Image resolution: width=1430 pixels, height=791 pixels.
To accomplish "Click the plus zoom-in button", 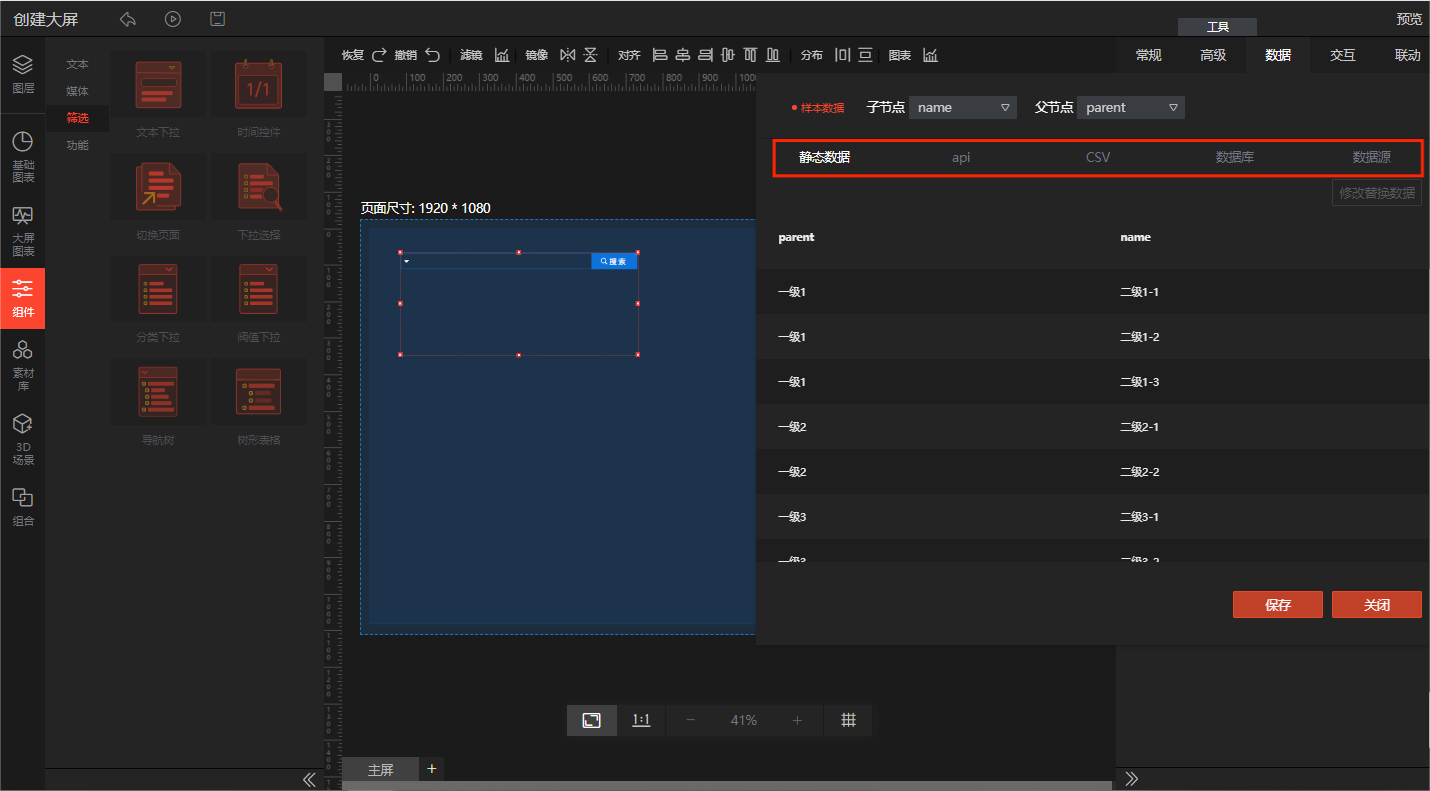I will [797, 720].
